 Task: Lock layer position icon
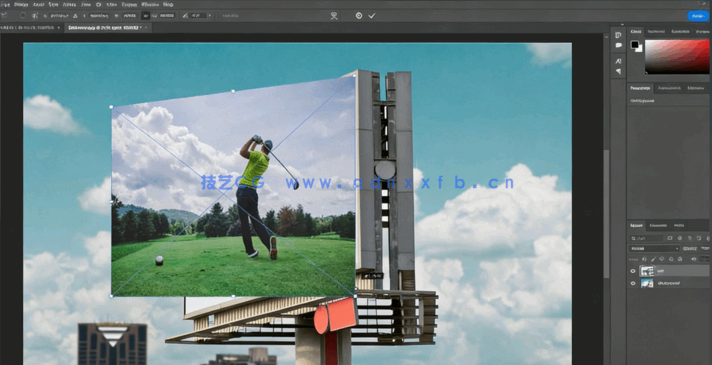click(x=662, y=259)
